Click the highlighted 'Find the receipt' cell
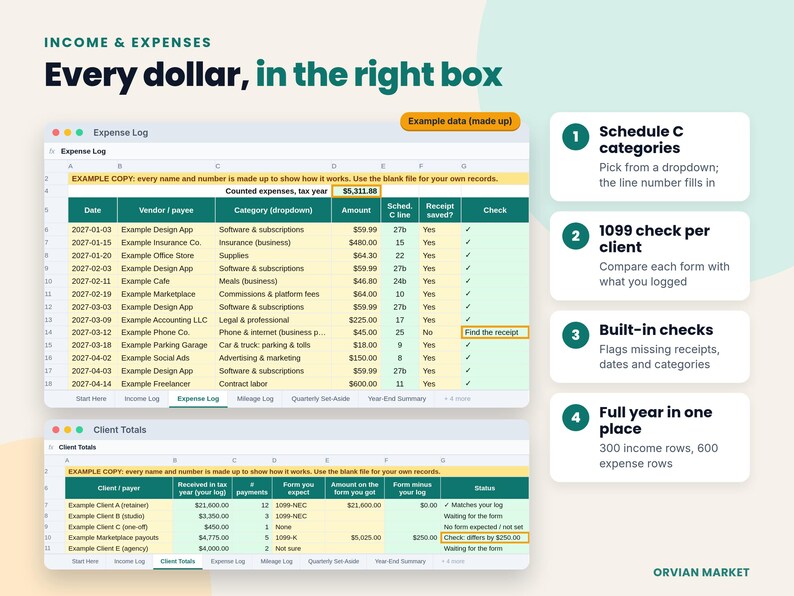The height and width of the screenshot is (596, 794). click(x=495, y=333)
